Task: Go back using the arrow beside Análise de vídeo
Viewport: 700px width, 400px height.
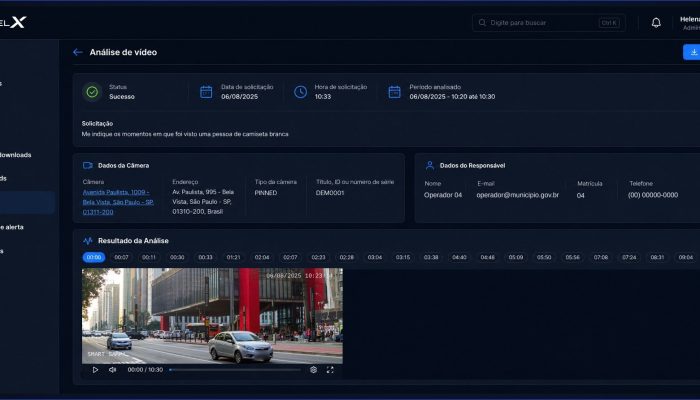Action: 78,52
